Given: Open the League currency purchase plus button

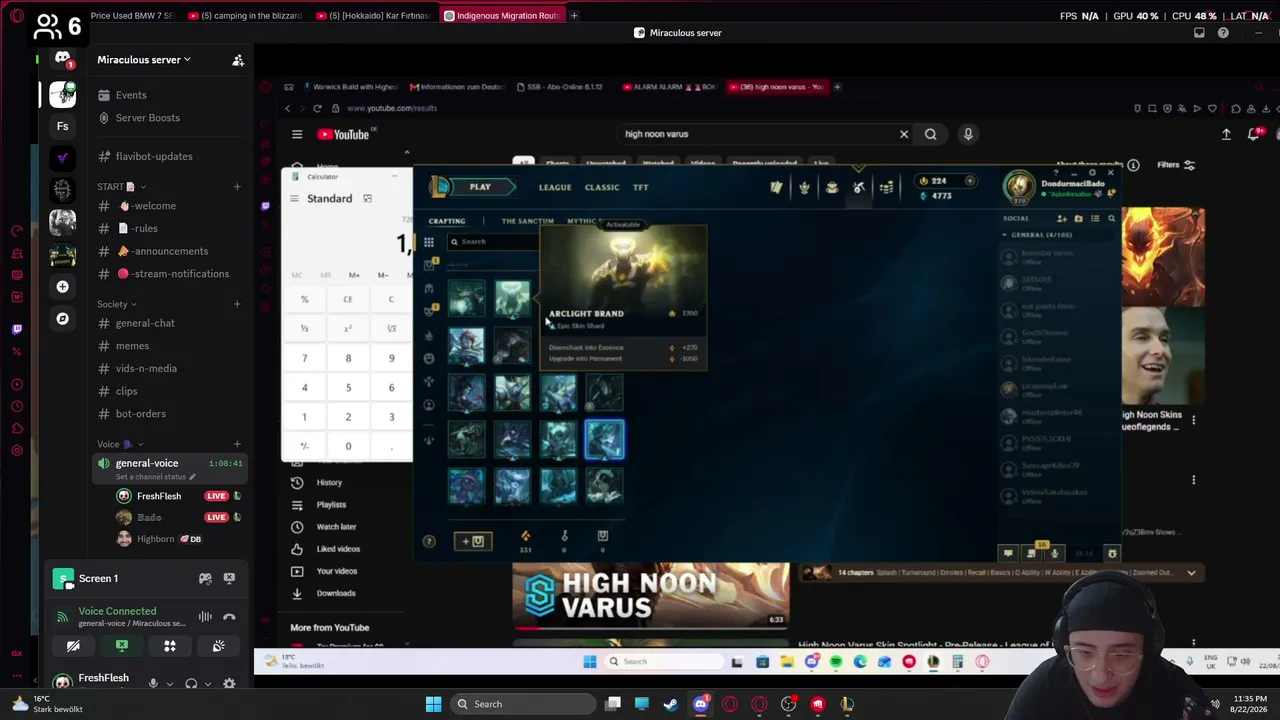Looking at the screenshot, I should coord(969,181).
